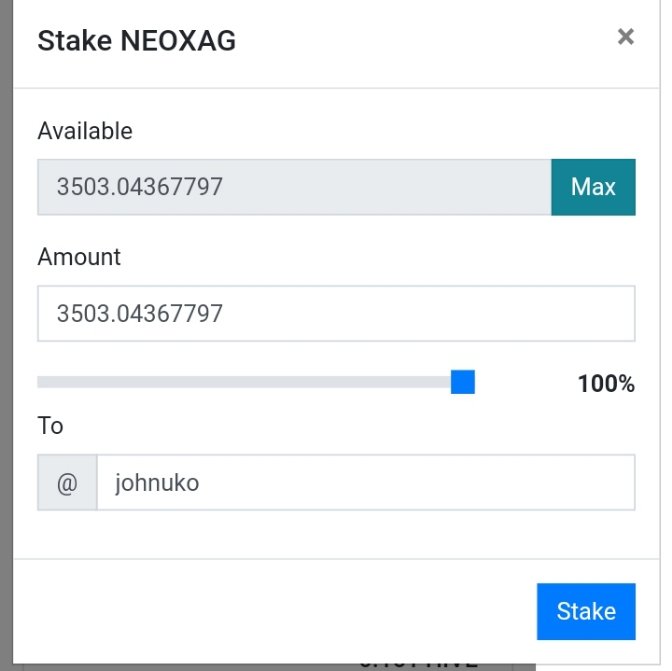Click the Available label
This screenshot has height=671, width=672.
(x=85, y=131)
